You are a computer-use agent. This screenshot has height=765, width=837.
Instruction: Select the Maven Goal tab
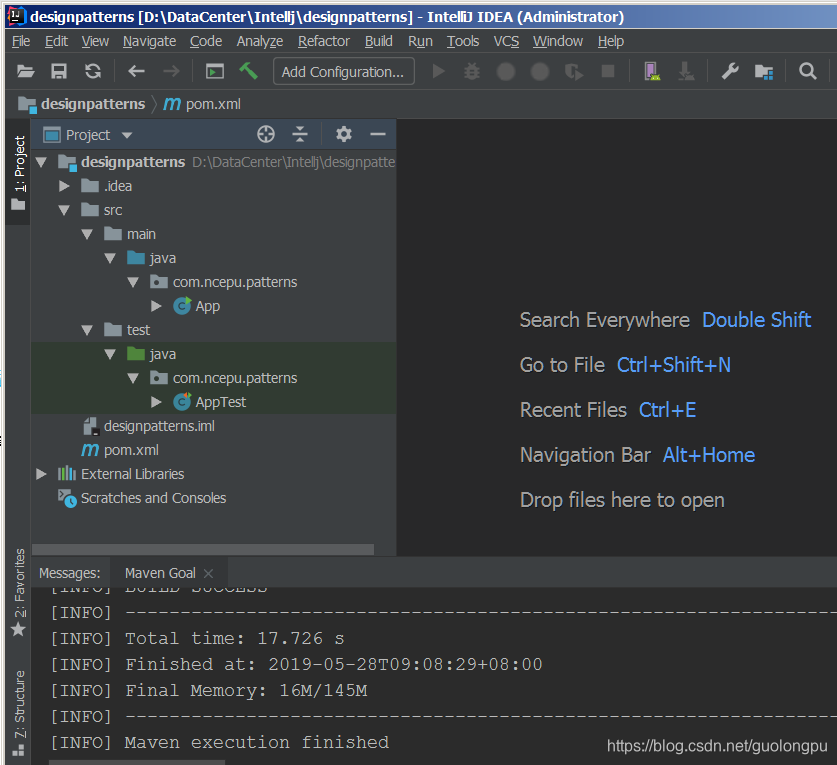pyautogui.click(x=160, y=573)
